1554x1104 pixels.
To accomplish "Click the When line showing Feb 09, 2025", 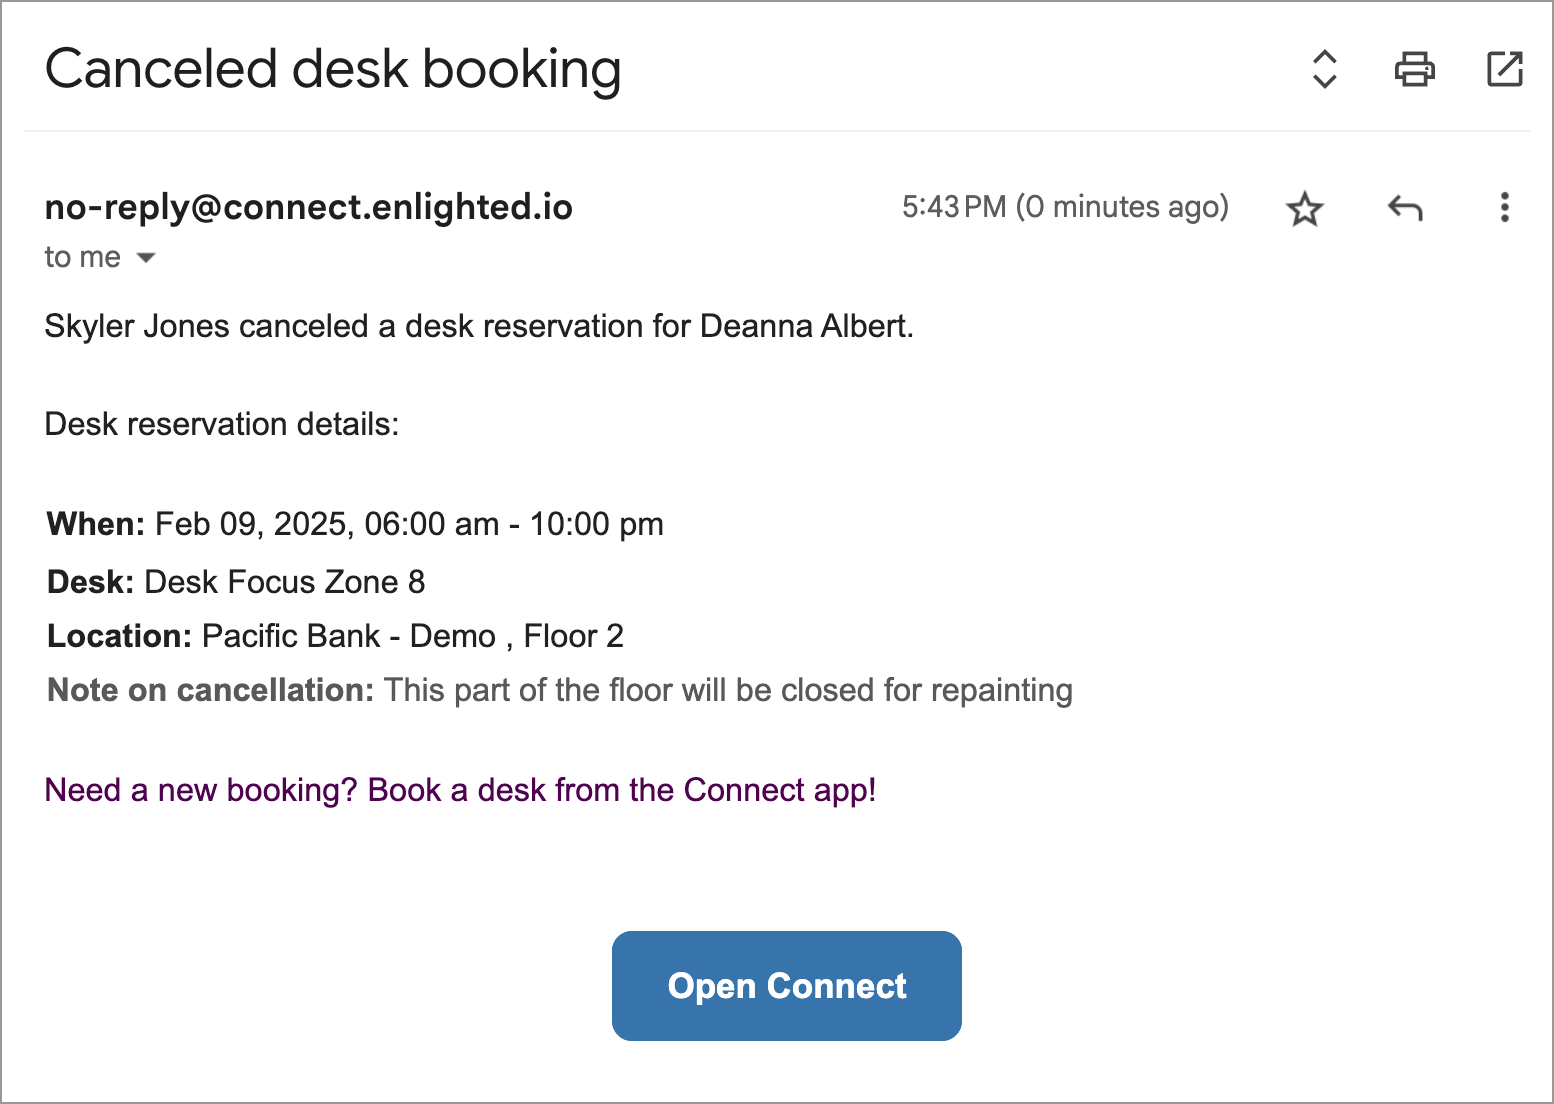I will [355, 524].
